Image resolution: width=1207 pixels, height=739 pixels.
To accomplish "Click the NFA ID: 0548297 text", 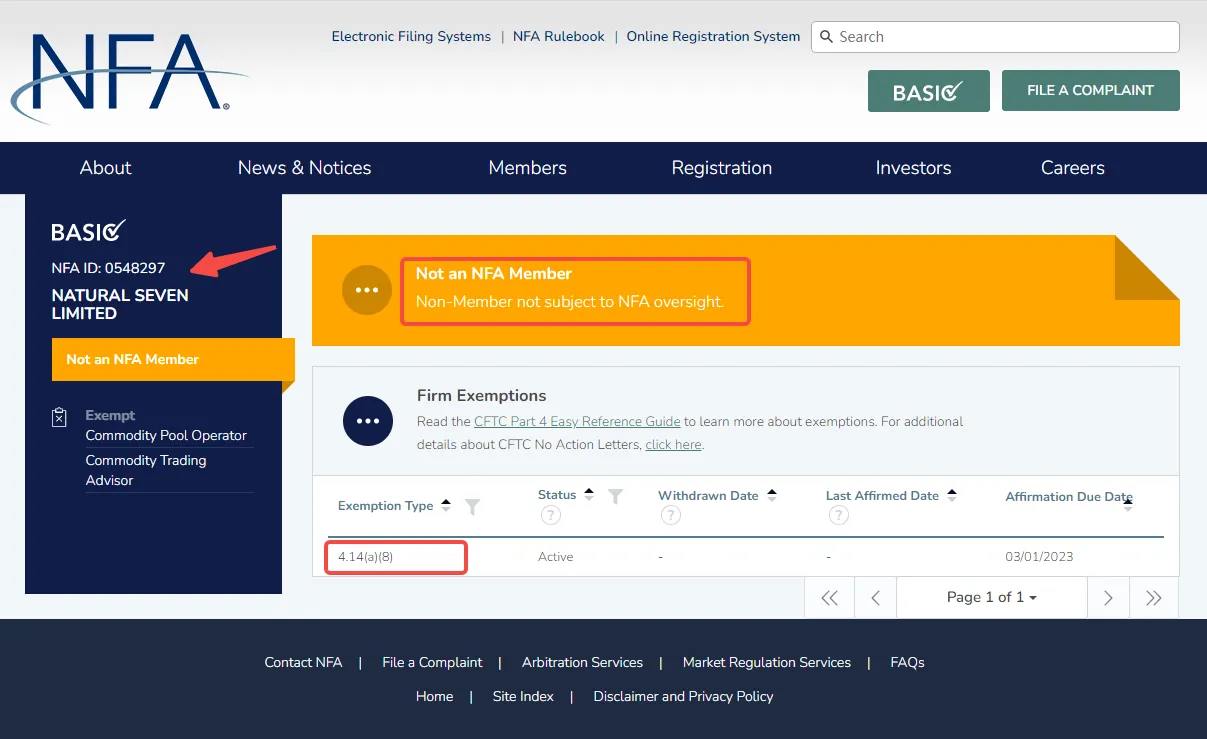I will [x=108, y=268].
